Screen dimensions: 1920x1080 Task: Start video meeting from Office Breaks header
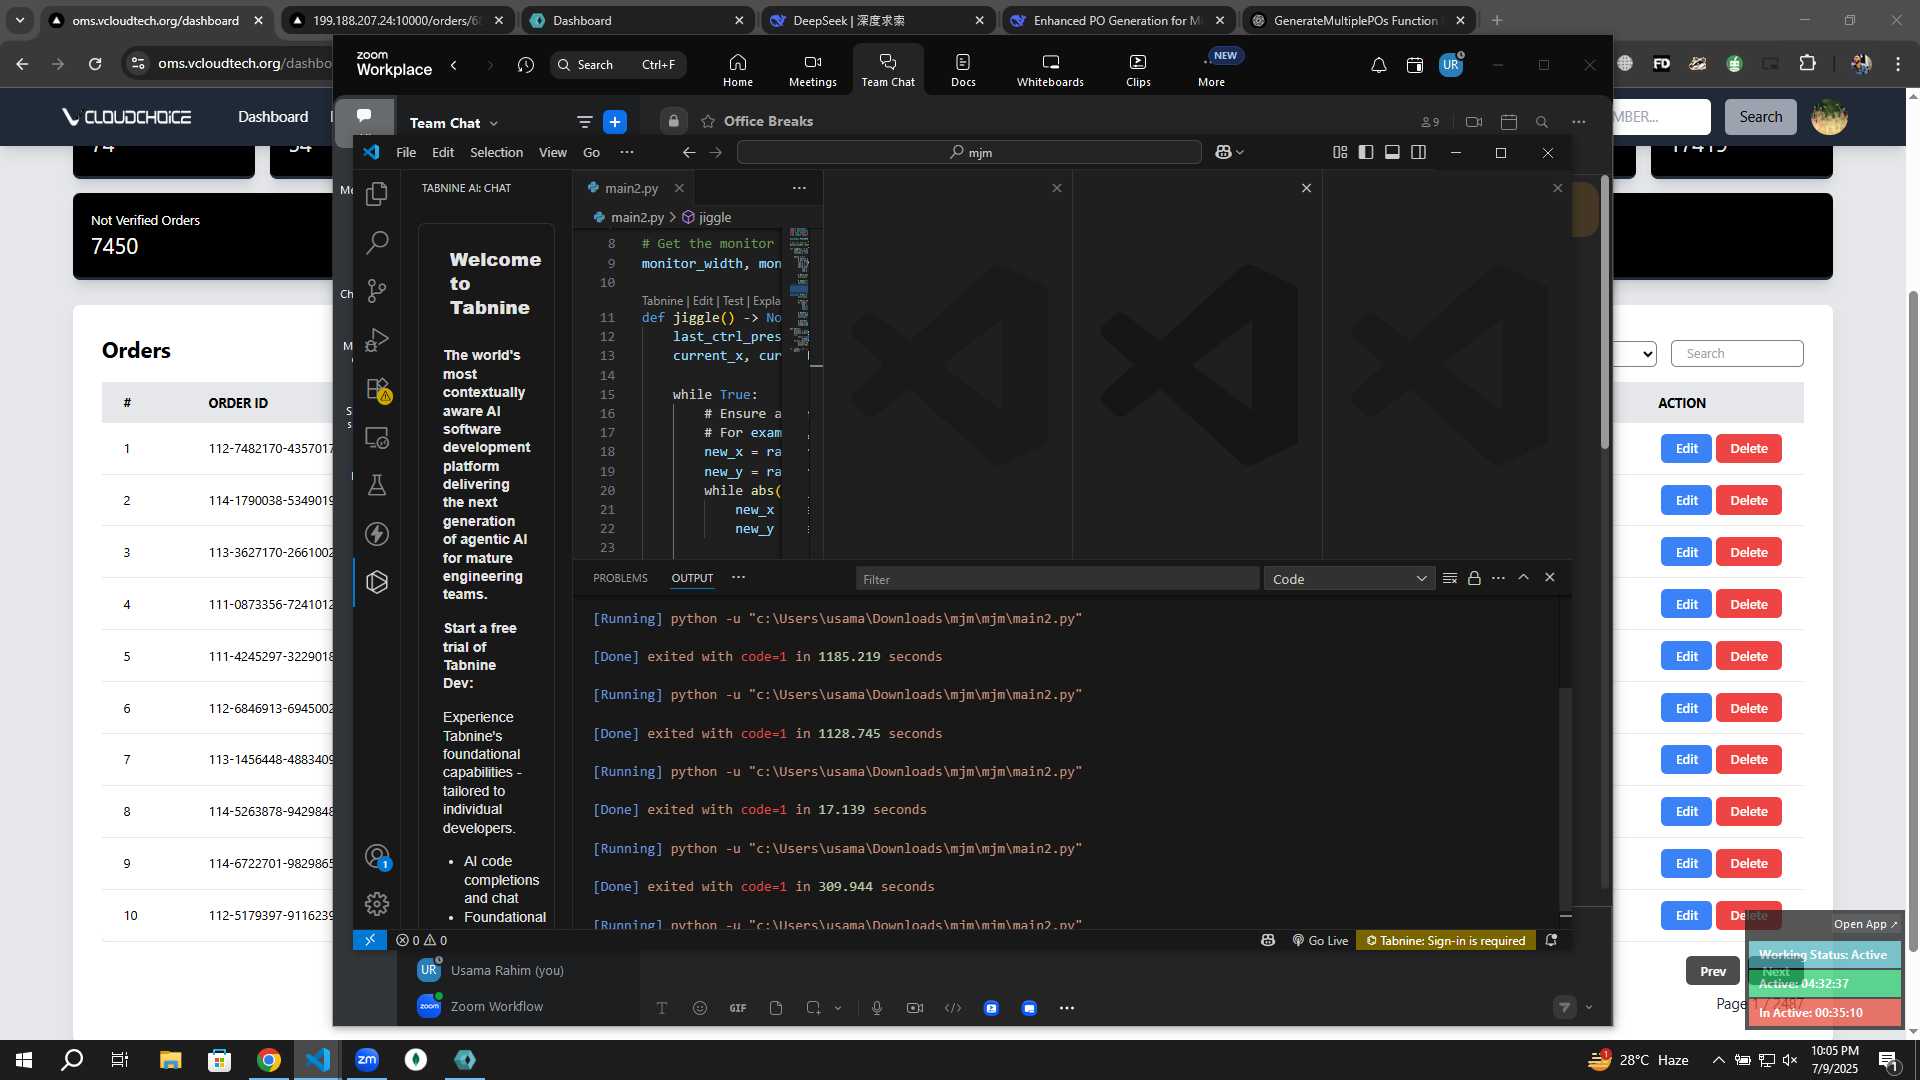1474,122
